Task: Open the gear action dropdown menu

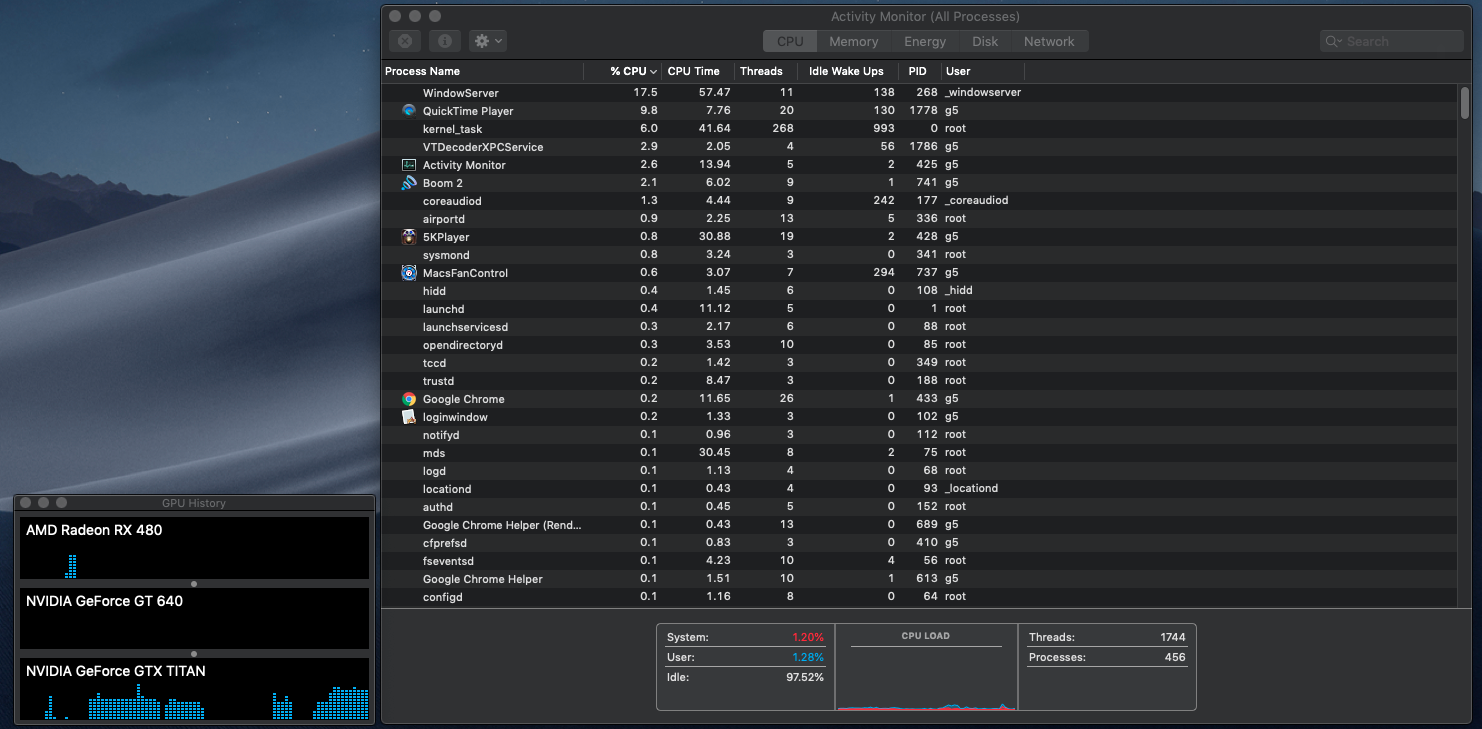Action: (488, 41)
